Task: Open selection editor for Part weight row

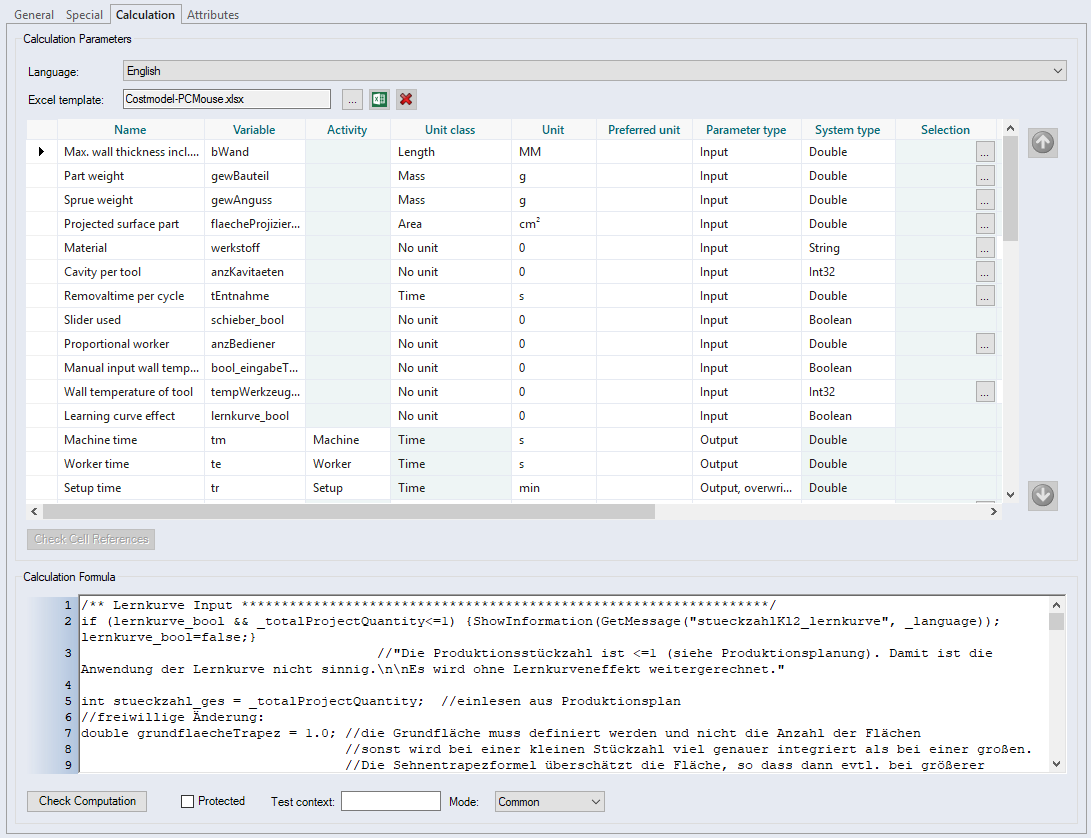Action: coord(985,176)
